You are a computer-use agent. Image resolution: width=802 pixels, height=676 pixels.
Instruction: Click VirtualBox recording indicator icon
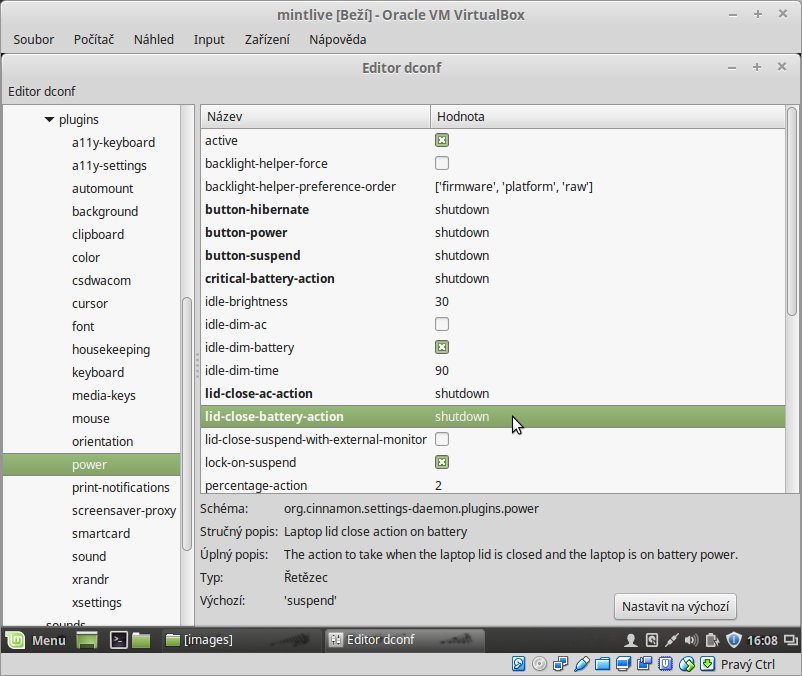pyautogui.click(x=644, y=664)
